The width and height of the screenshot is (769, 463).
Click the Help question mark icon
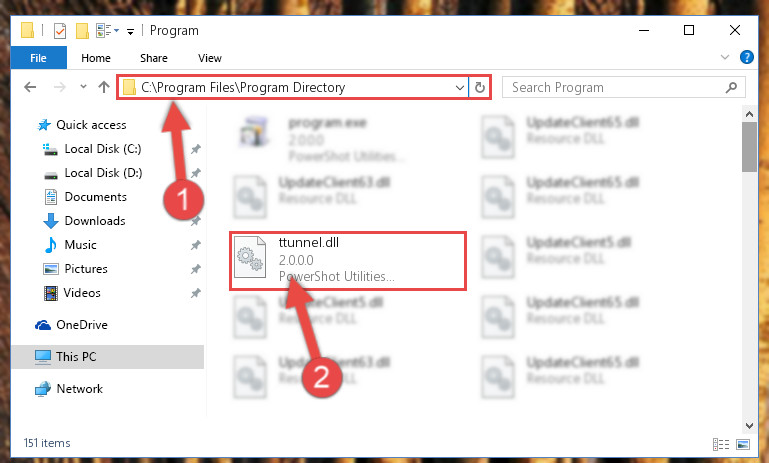click(746, 57)
